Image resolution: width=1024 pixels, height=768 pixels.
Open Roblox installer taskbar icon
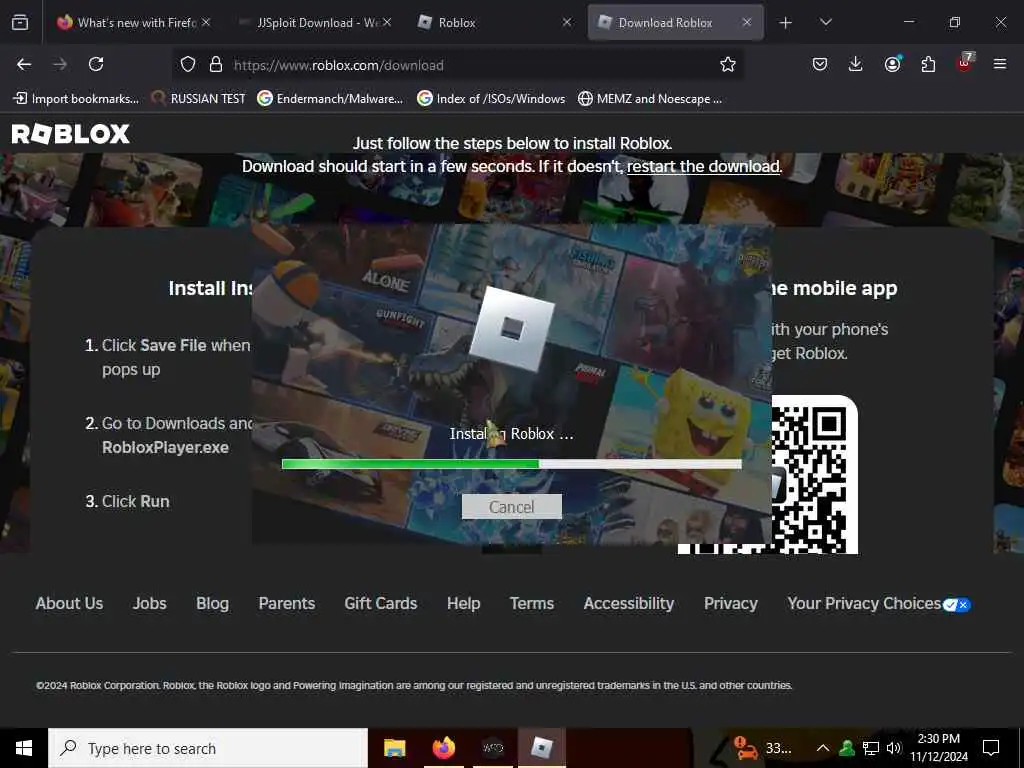542,748
